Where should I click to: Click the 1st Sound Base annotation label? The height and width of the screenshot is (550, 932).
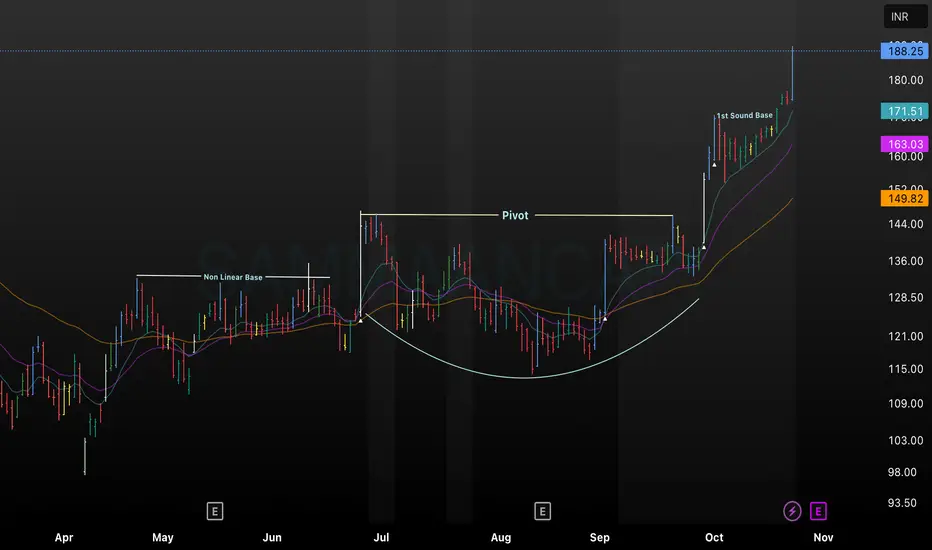[745, 115]
